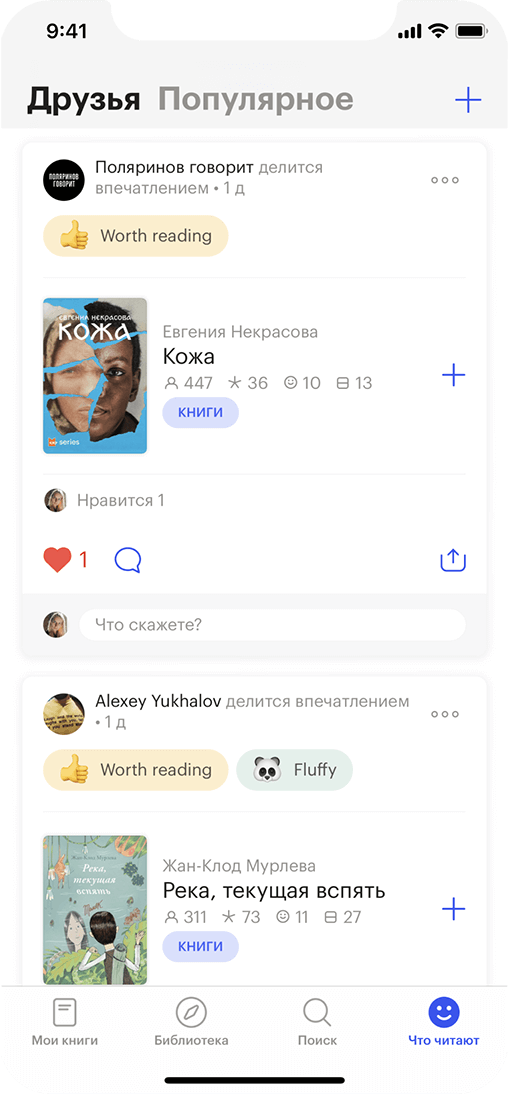The image size is (508, 1094).
Task: Click the Что скажете? comment field
Action: 272,624
